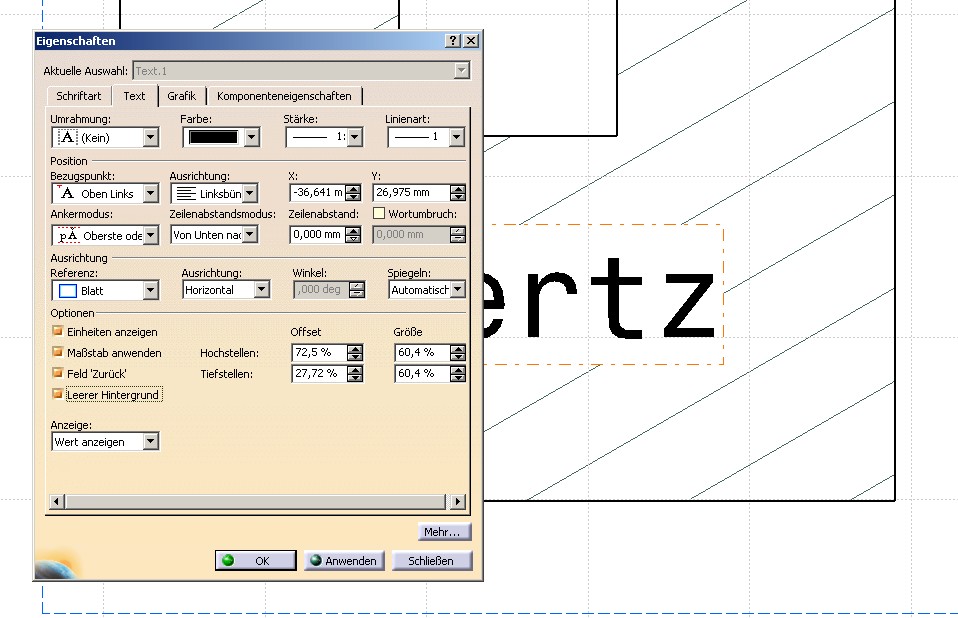Screen dimensions: 958x618
Task: Click the Hochstellen Offset spinner arrows
Action: point(355,352)
